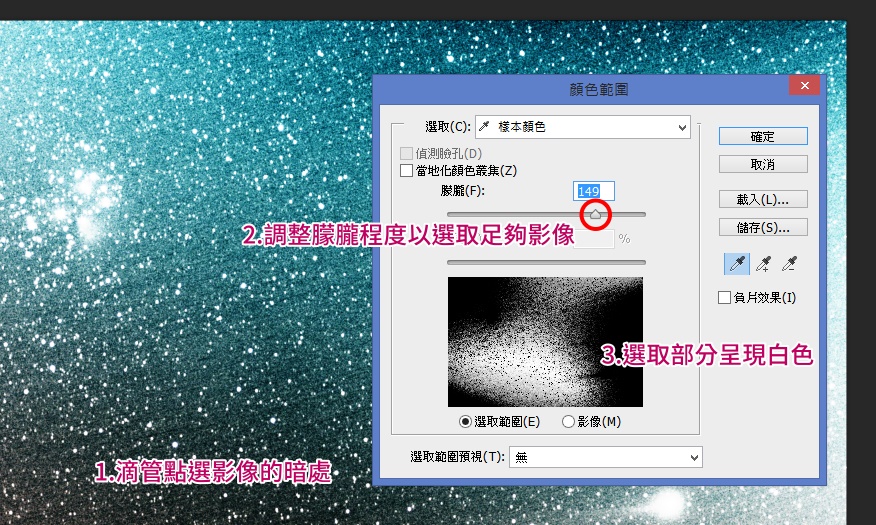Enable the 當地化顏色叢集(Z) checkbox
Image resolution: width=876 pixels, height=525 pixels.
pyautogui.click(x=406, y=171)
